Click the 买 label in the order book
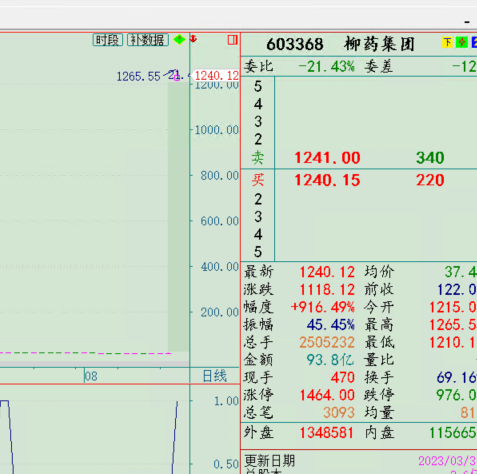The width and height of the screenshot is (477, 474). pos(258,180)
